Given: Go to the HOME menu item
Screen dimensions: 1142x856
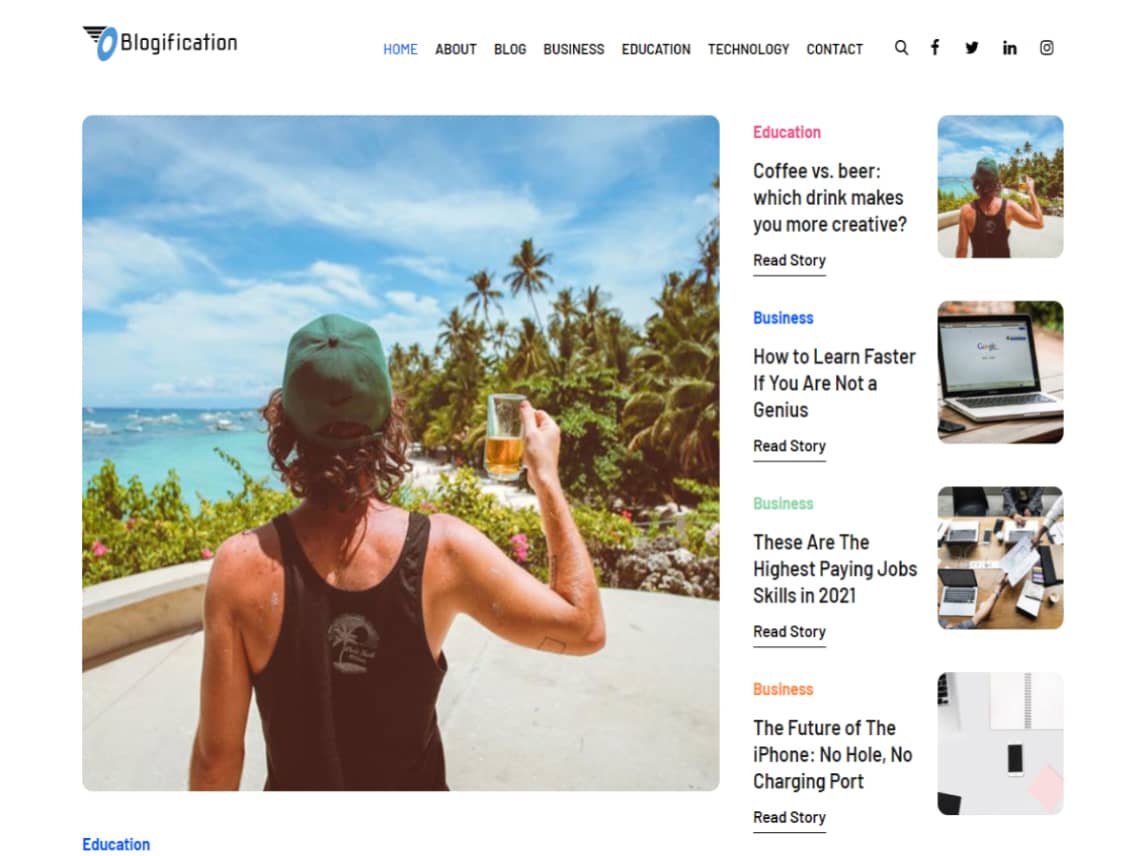Looking at the screenshot, I should click(x=400, y=49).
